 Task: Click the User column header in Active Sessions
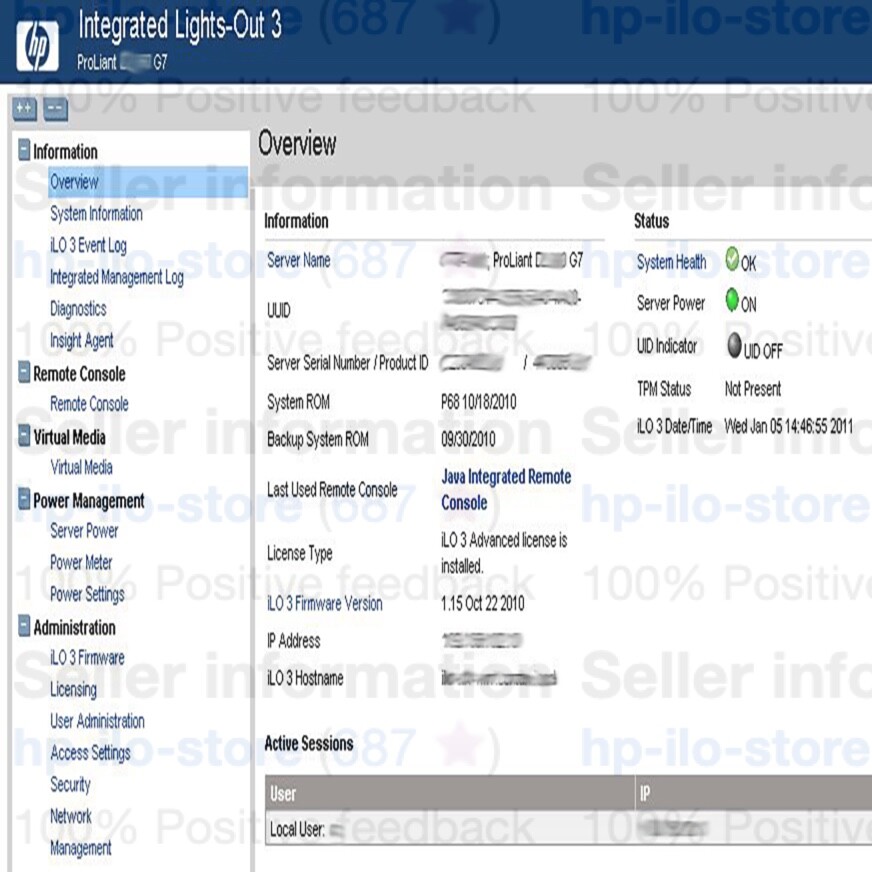pos(450,792)
